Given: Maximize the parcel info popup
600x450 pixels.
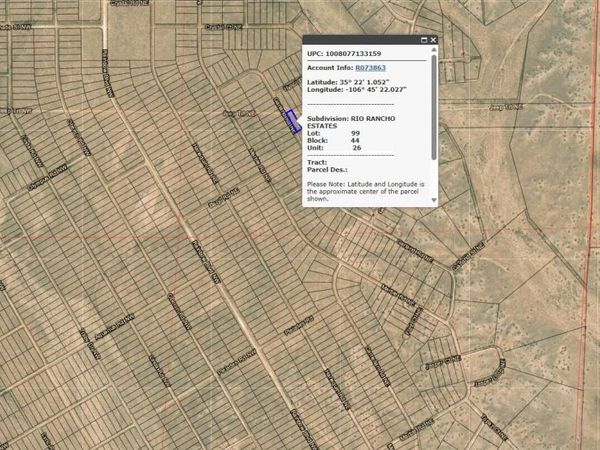Looking at the screenshot, I should click(x=424, y=40).
